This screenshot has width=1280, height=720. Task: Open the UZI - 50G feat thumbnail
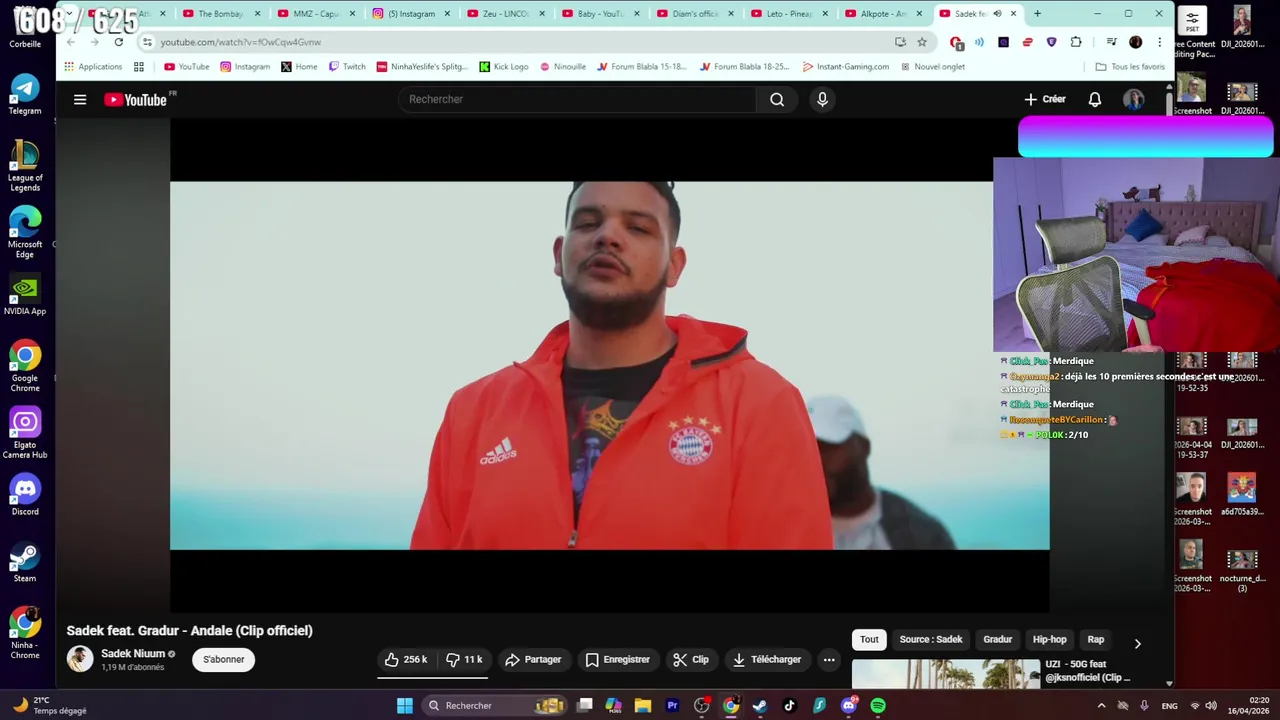tap(946, 674)
